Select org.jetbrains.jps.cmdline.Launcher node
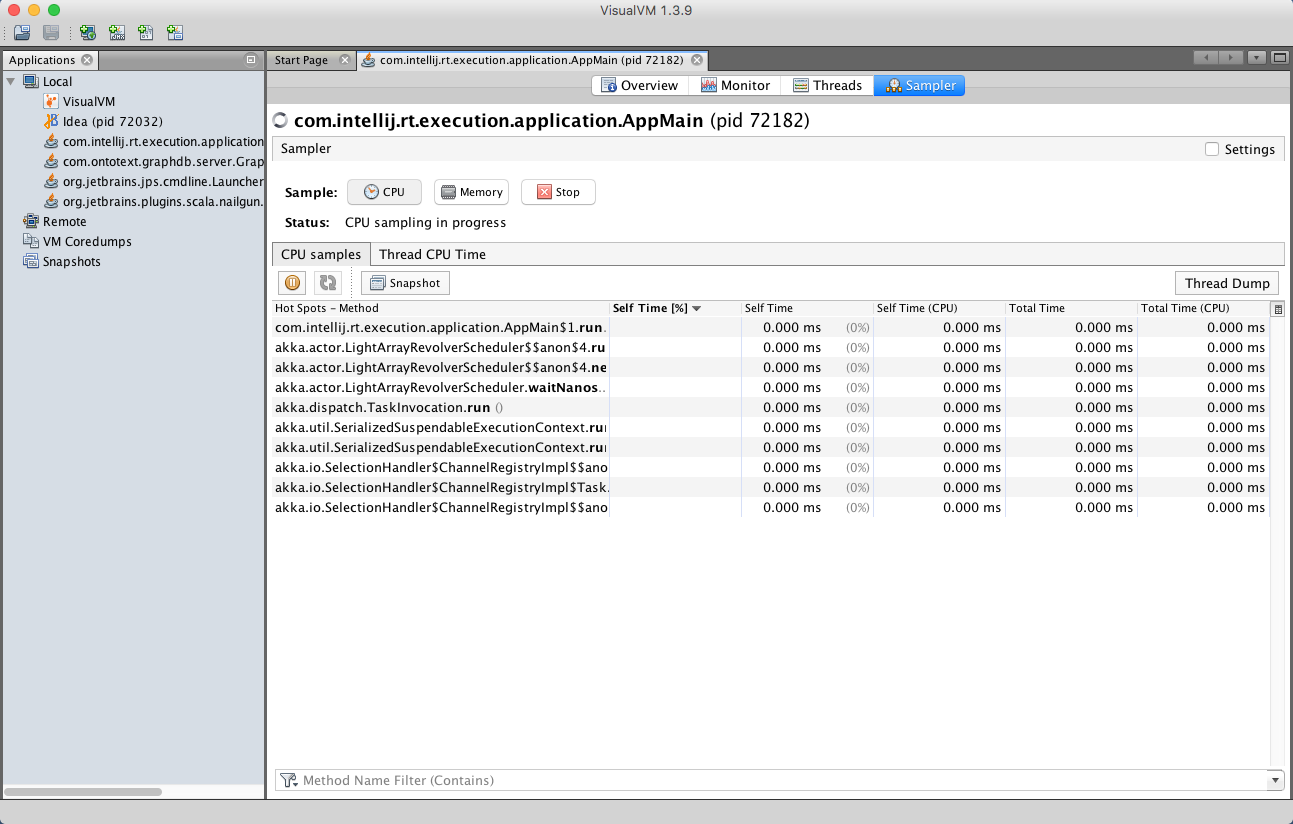The image size is (1293, 824). point(154,181)
